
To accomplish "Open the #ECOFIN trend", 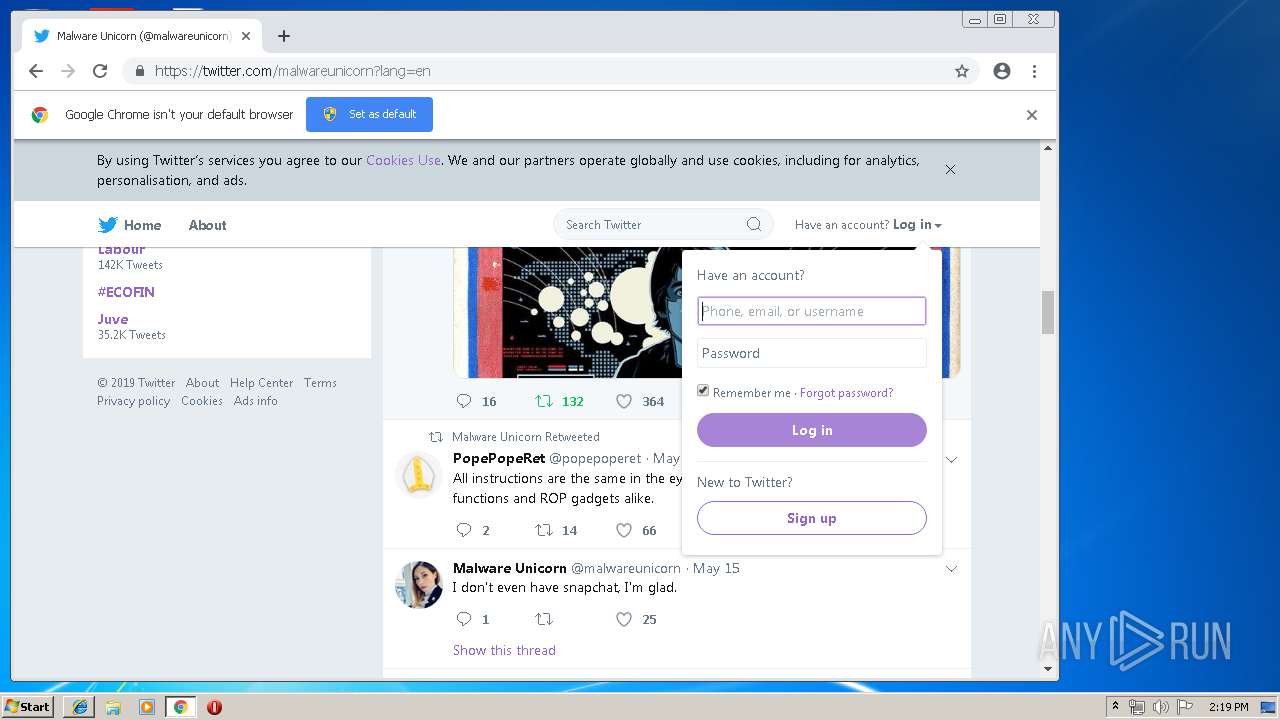I will pos(126,292).
